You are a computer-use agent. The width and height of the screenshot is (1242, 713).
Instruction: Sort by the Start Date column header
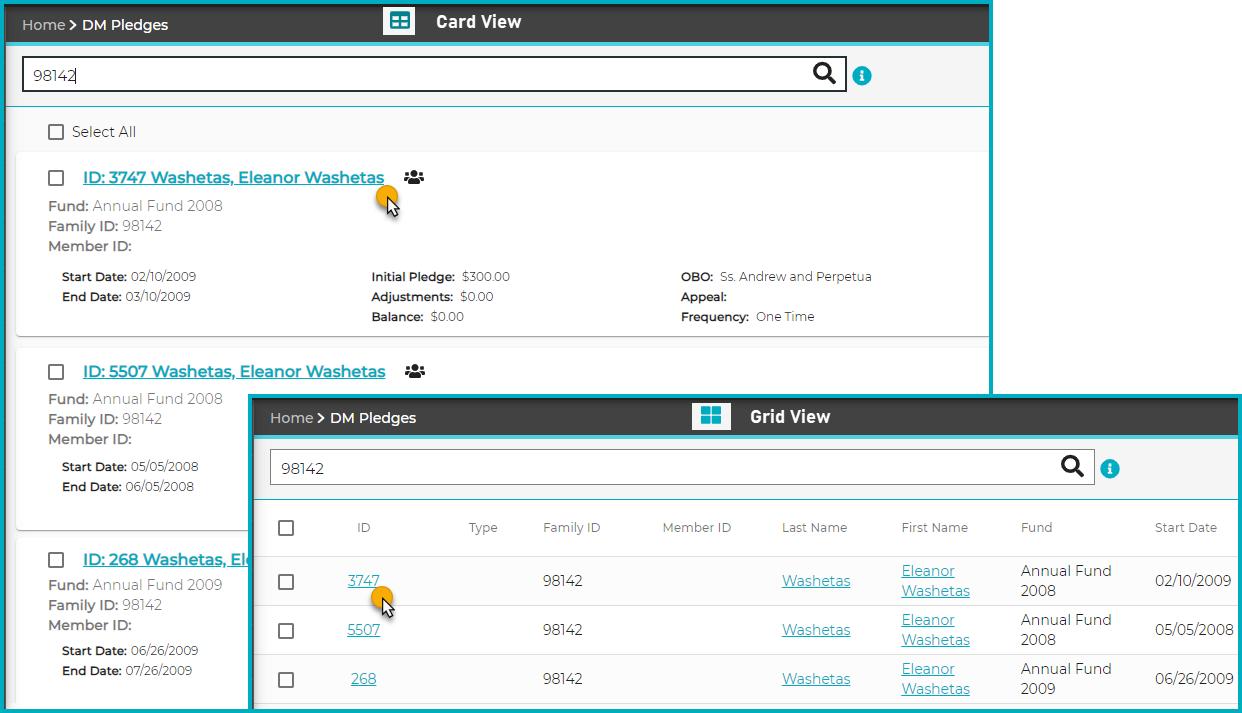(1185, 528)
